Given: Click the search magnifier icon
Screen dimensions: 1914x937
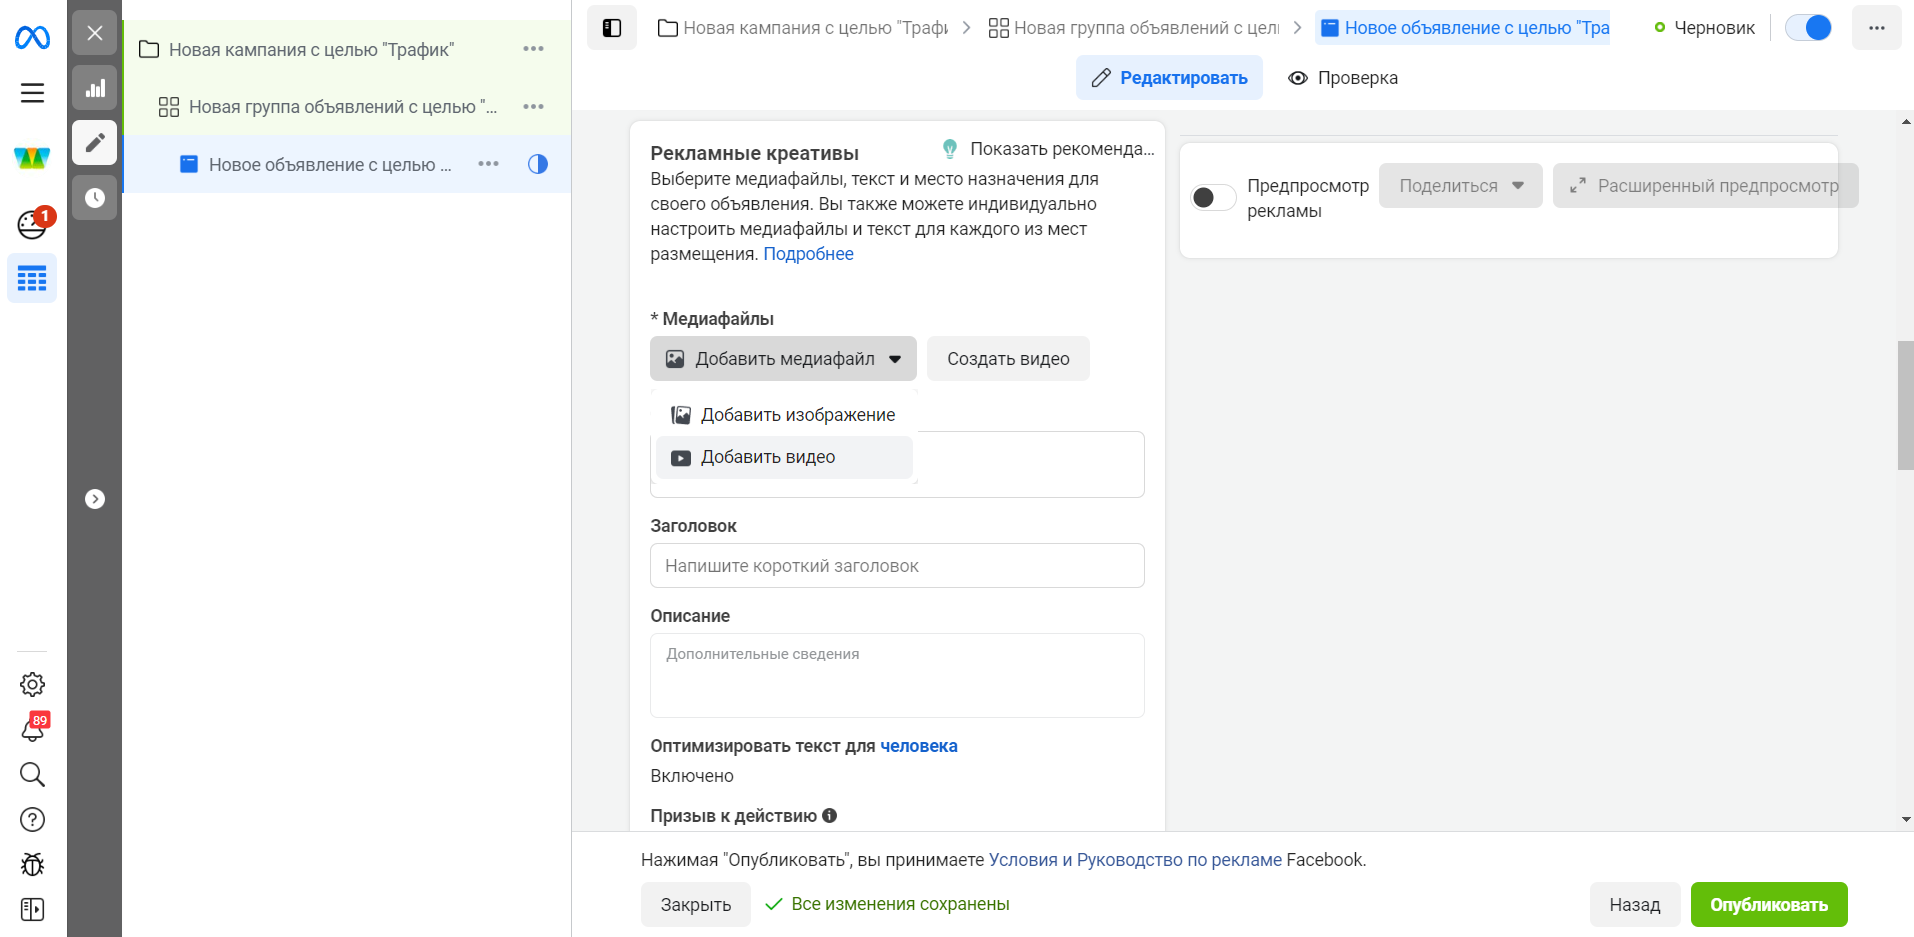Looking at the screenshot, I should click(32, 774).
